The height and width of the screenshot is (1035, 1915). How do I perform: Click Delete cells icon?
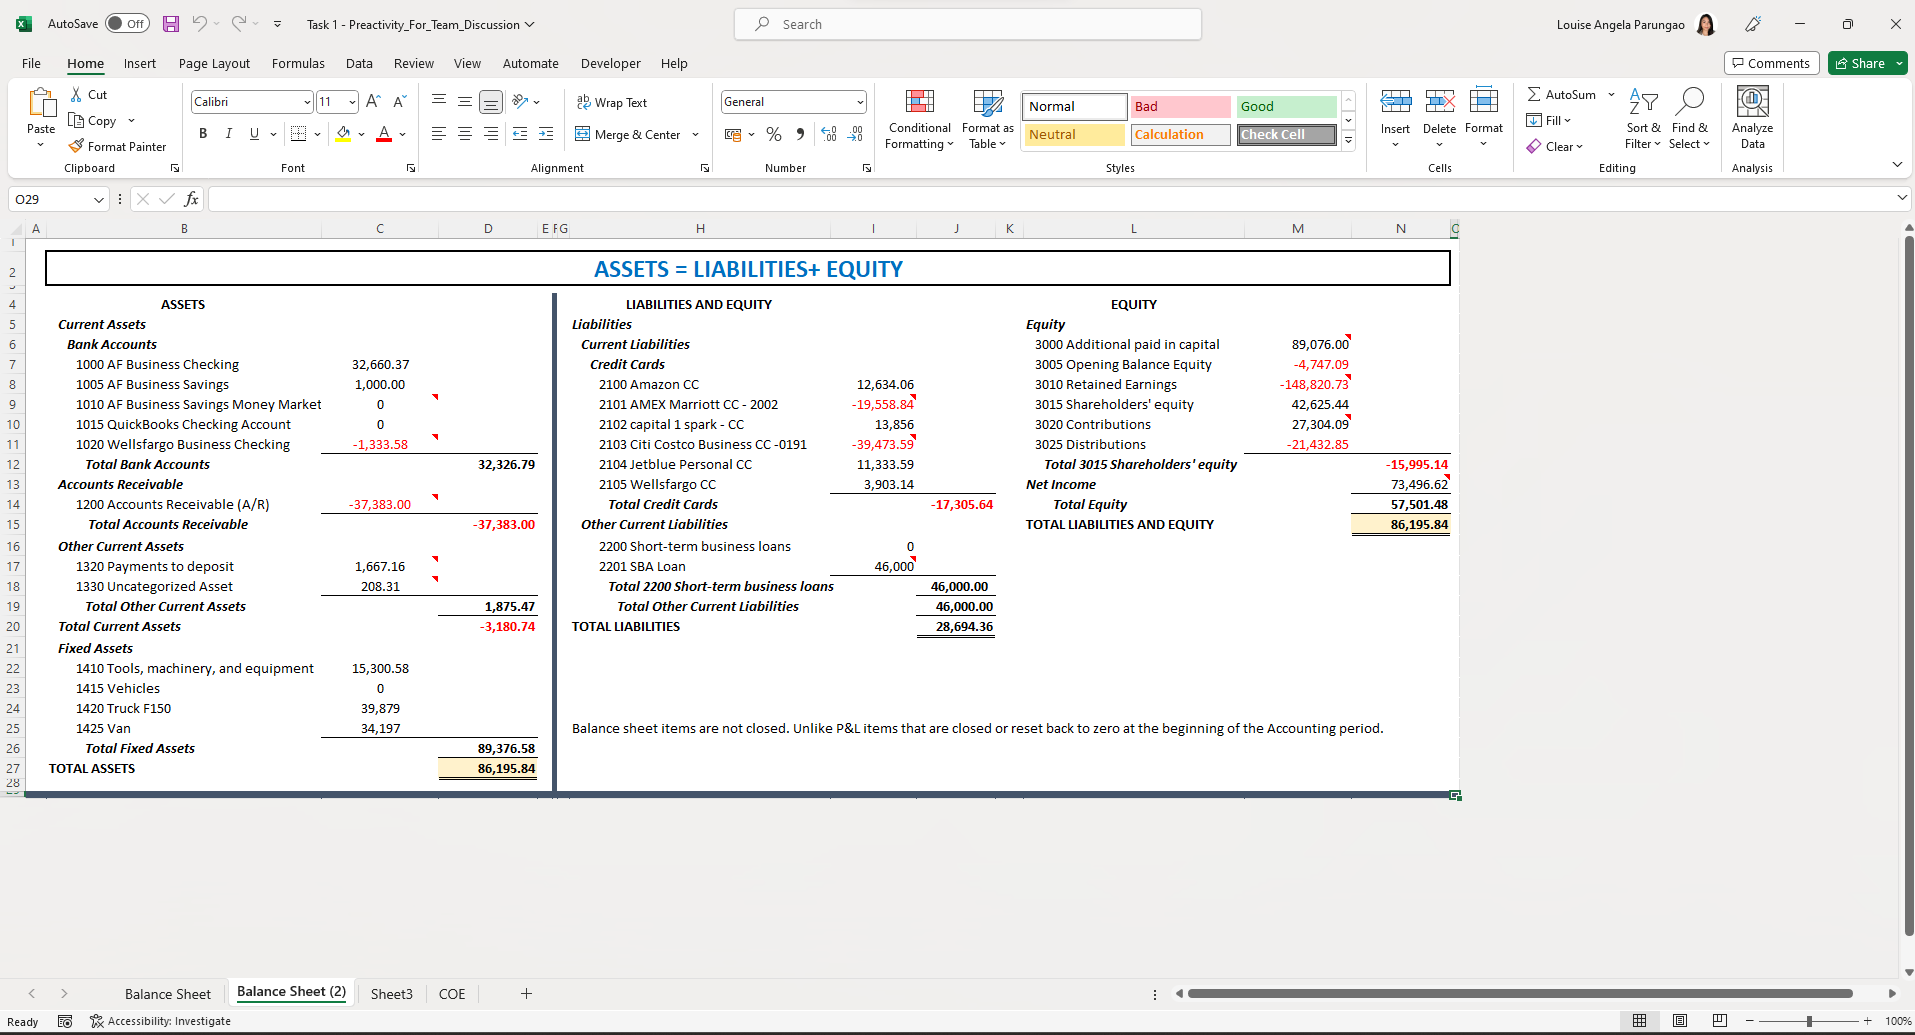tap(1439, 101)
